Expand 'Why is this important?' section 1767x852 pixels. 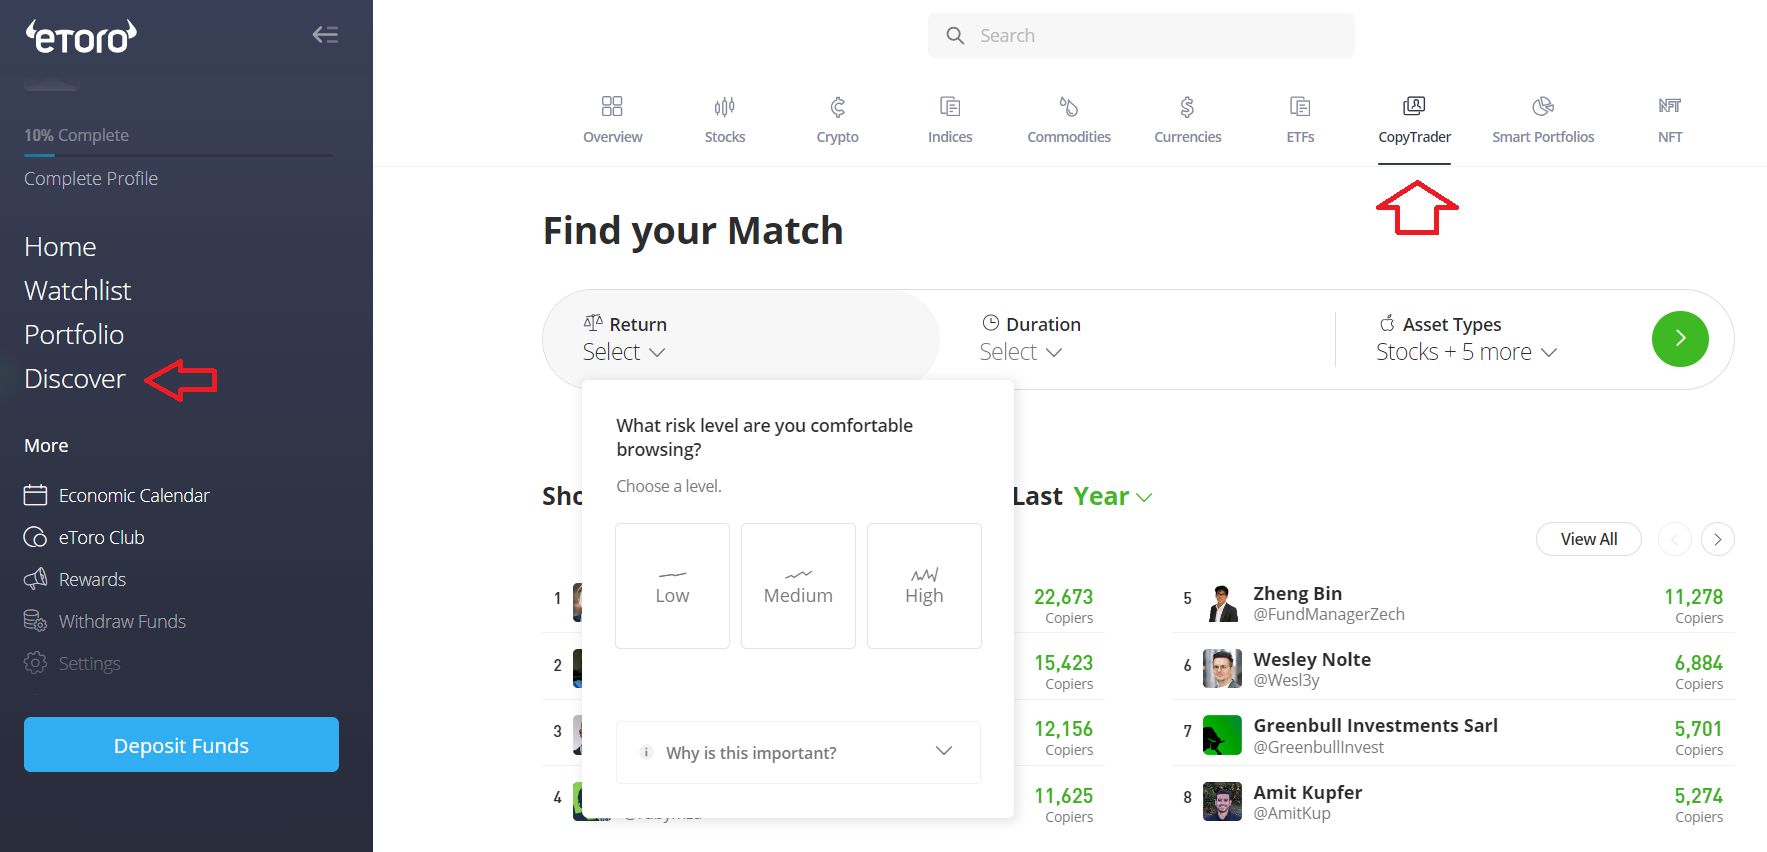[x=798, y=752]
